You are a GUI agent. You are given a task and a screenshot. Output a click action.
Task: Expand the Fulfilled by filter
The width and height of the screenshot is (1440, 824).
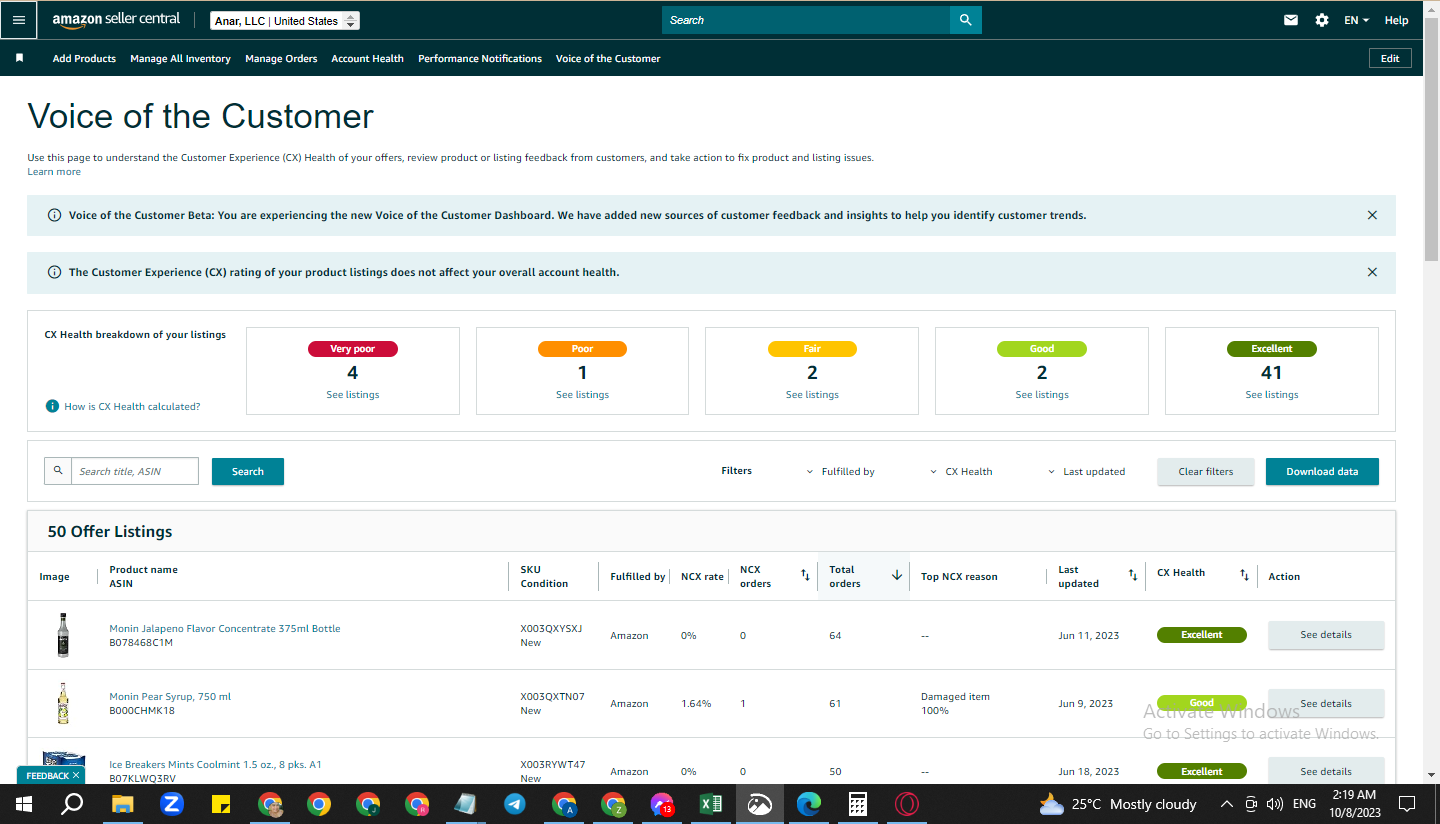pyautogui.click(x=840, y=471)
